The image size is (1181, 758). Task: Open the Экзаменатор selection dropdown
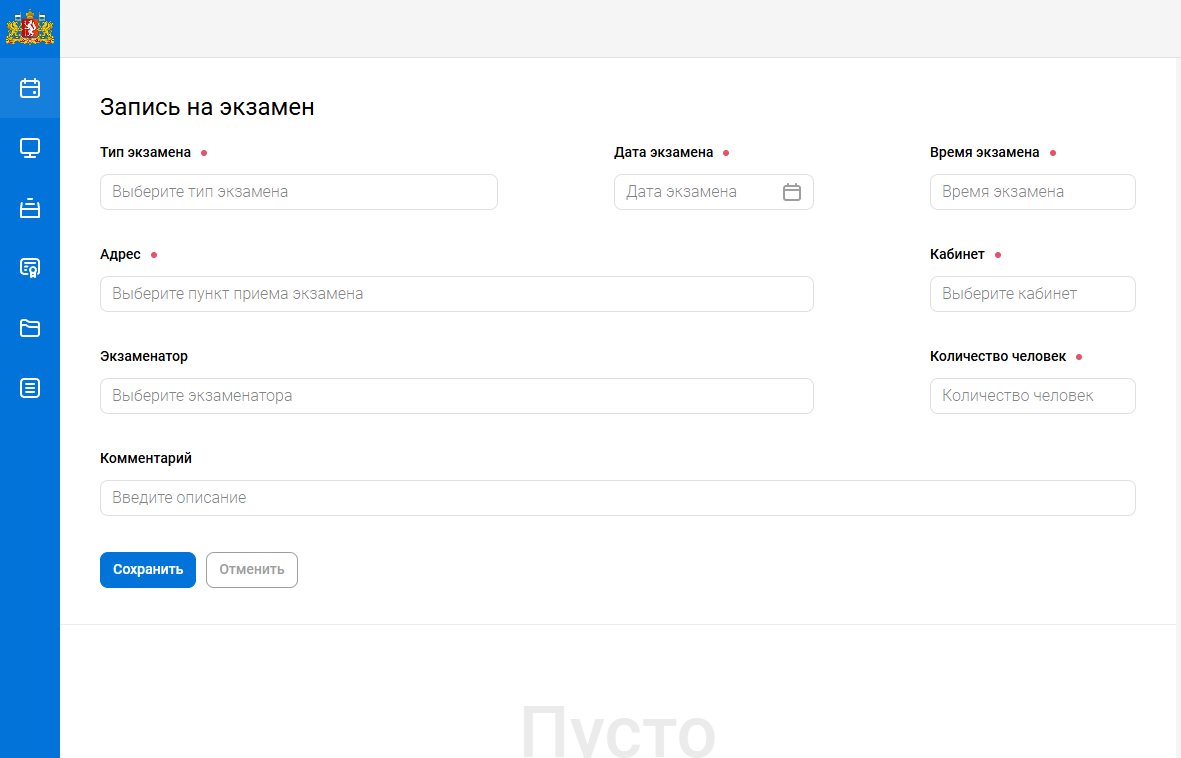(x=456, y=396)
